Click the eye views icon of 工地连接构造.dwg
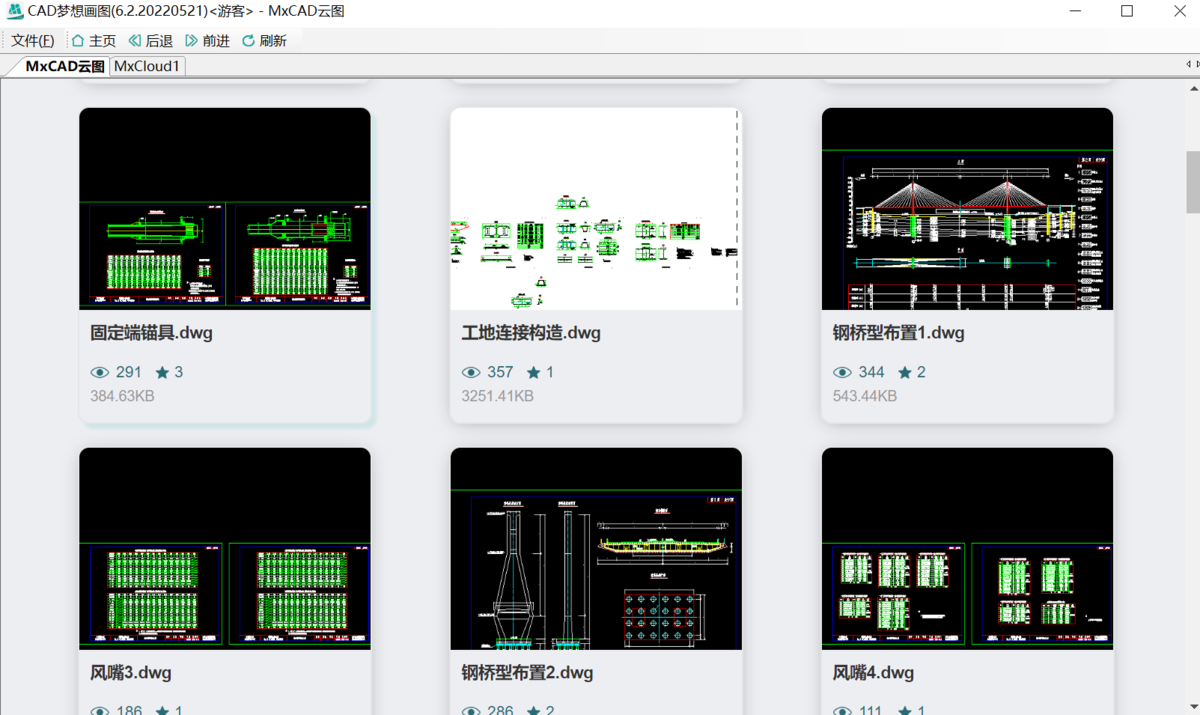 coord(471,372)
